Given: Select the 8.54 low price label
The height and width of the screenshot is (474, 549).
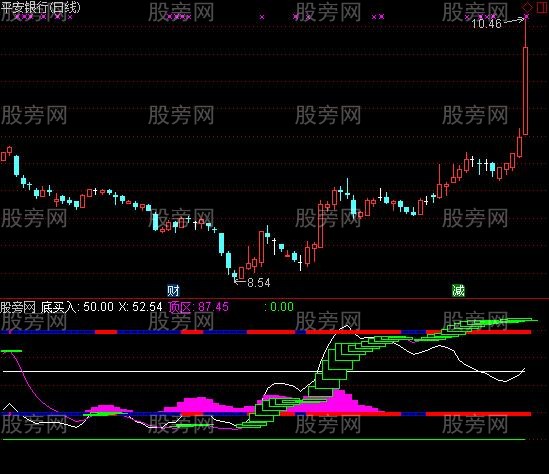Looking at the screenshot, I should [x=259, y=283].
